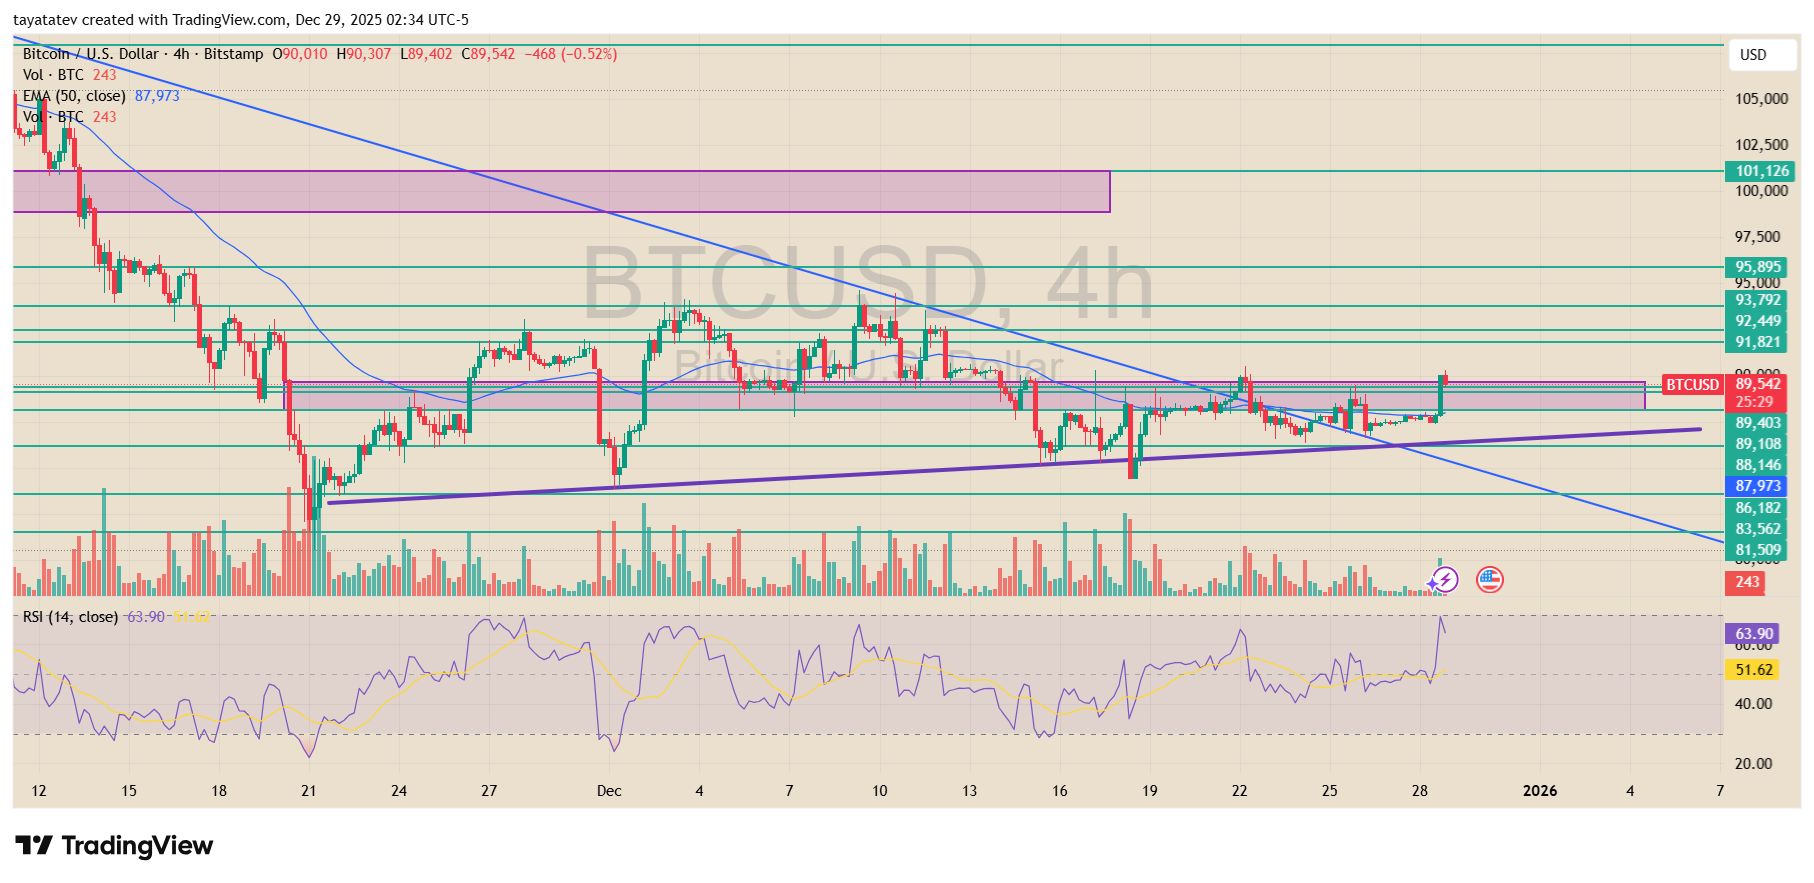
Task: Click the red 243 volume label
Action: pos(1746,582)
